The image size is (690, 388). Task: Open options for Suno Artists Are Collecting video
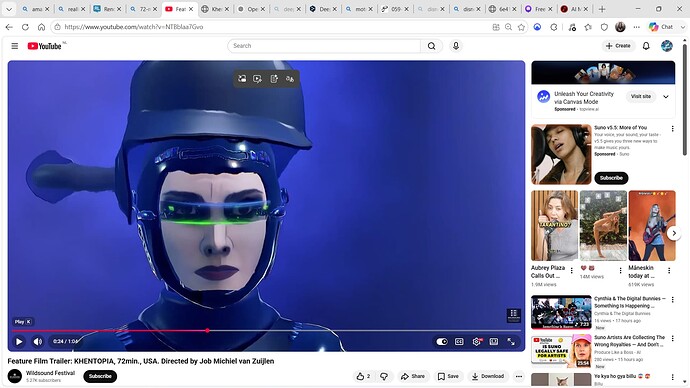click(672, 338)
